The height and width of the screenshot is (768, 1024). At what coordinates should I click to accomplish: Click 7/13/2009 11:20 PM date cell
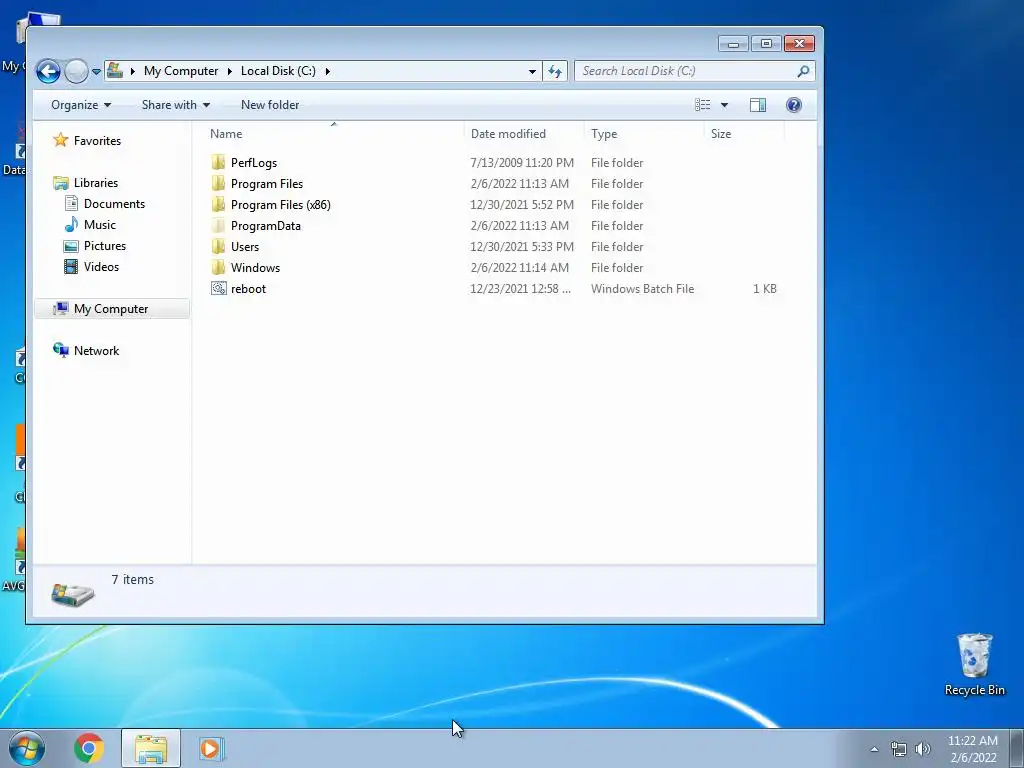(522, 163)
